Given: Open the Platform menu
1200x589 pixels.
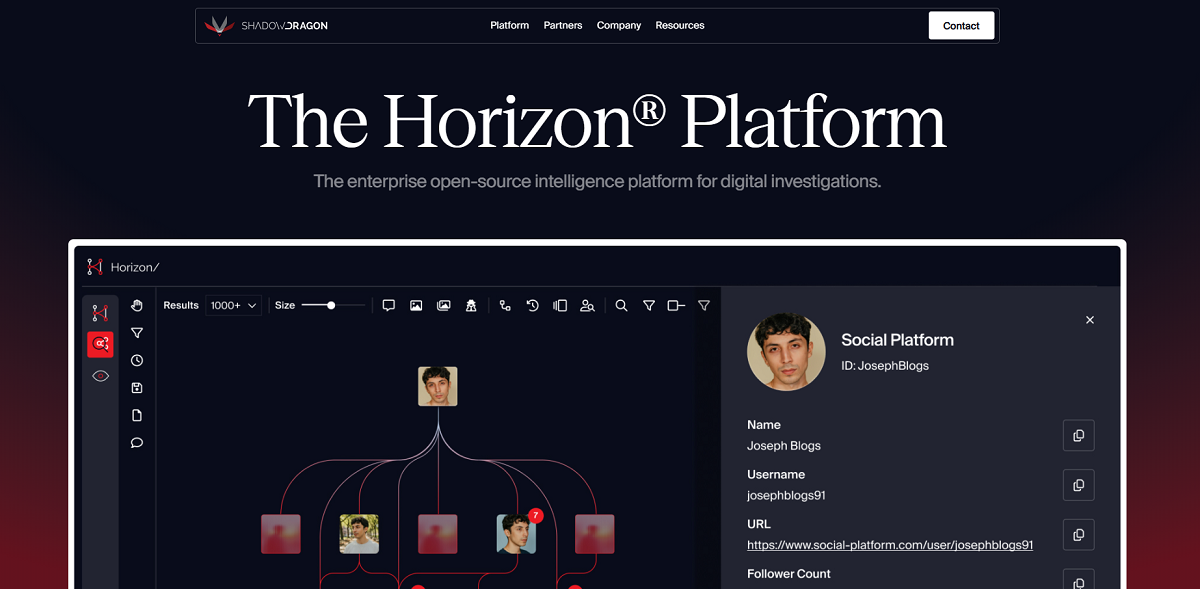Looking at the screenshot, I should 509,25.
